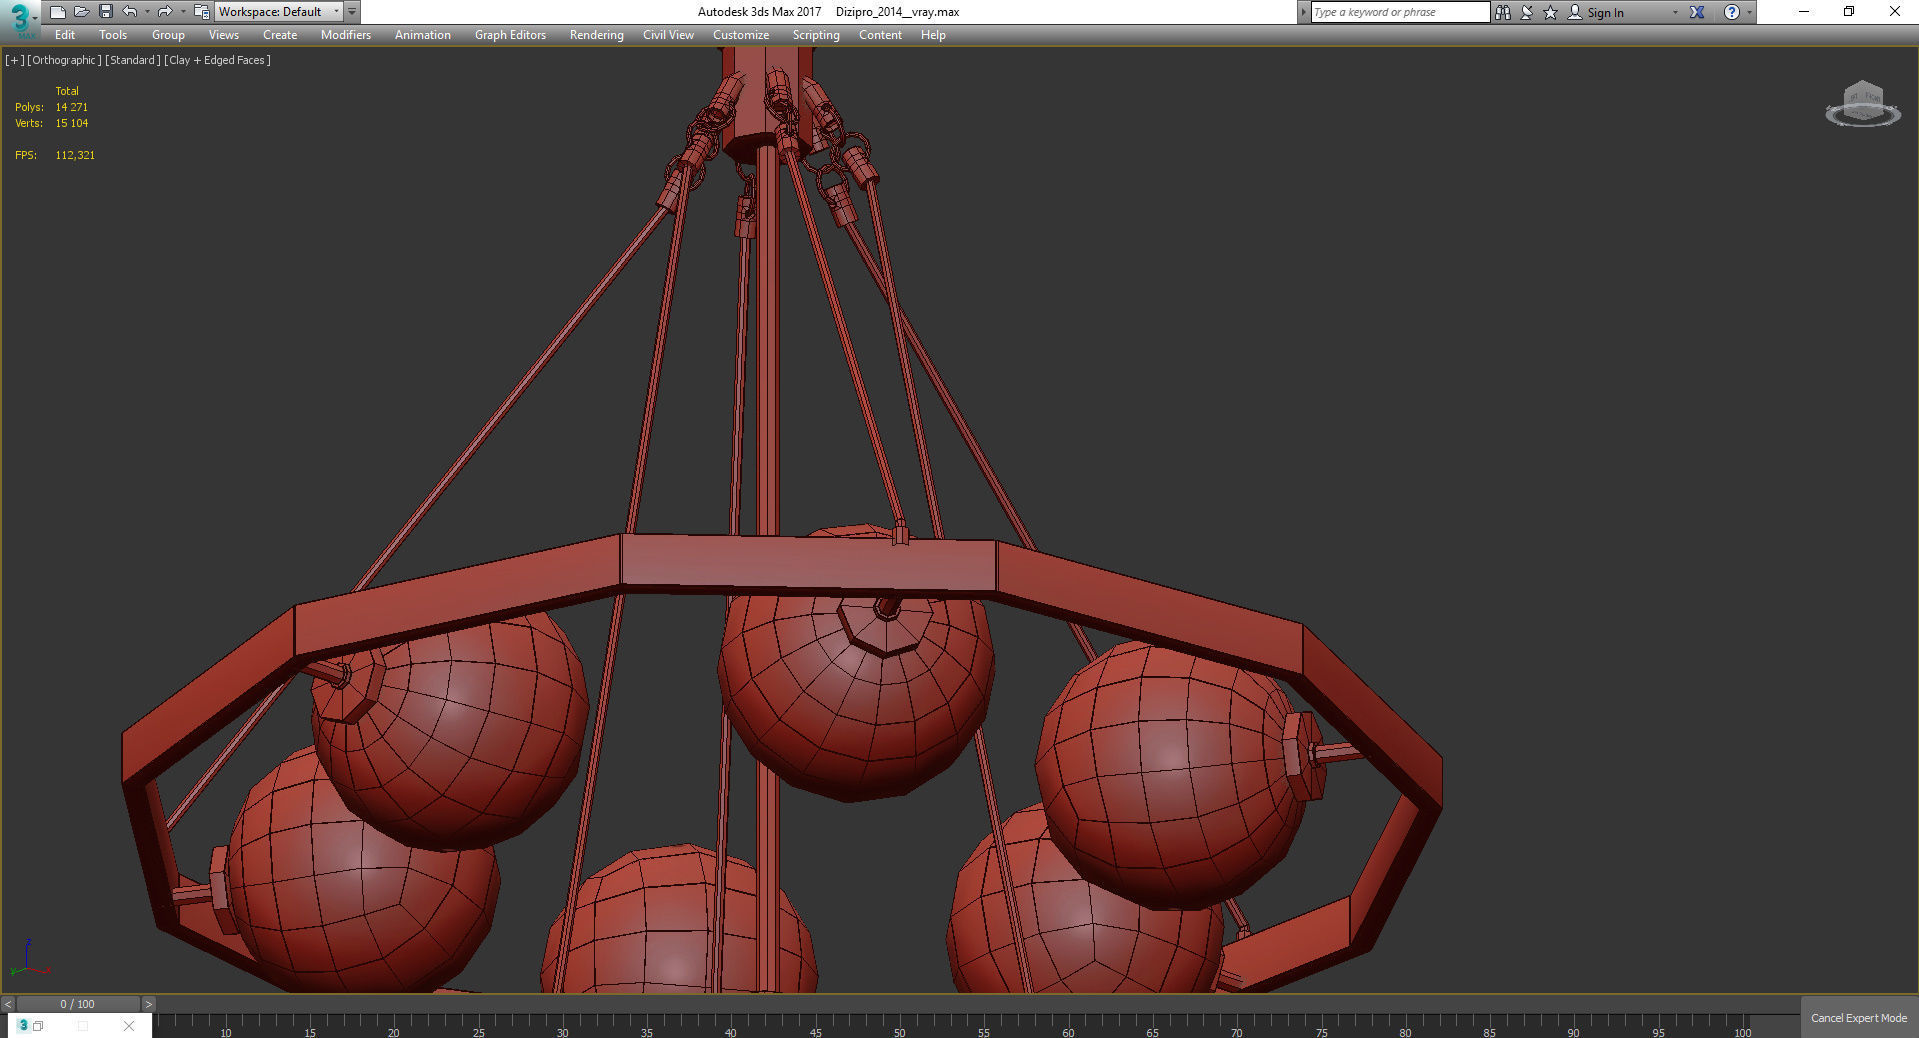The width and height of the screenshot is (1919, 1038).
Task: Click frame 100 on the timeline ruler
Action: pyautogui.click(x=1743, y=1032)
